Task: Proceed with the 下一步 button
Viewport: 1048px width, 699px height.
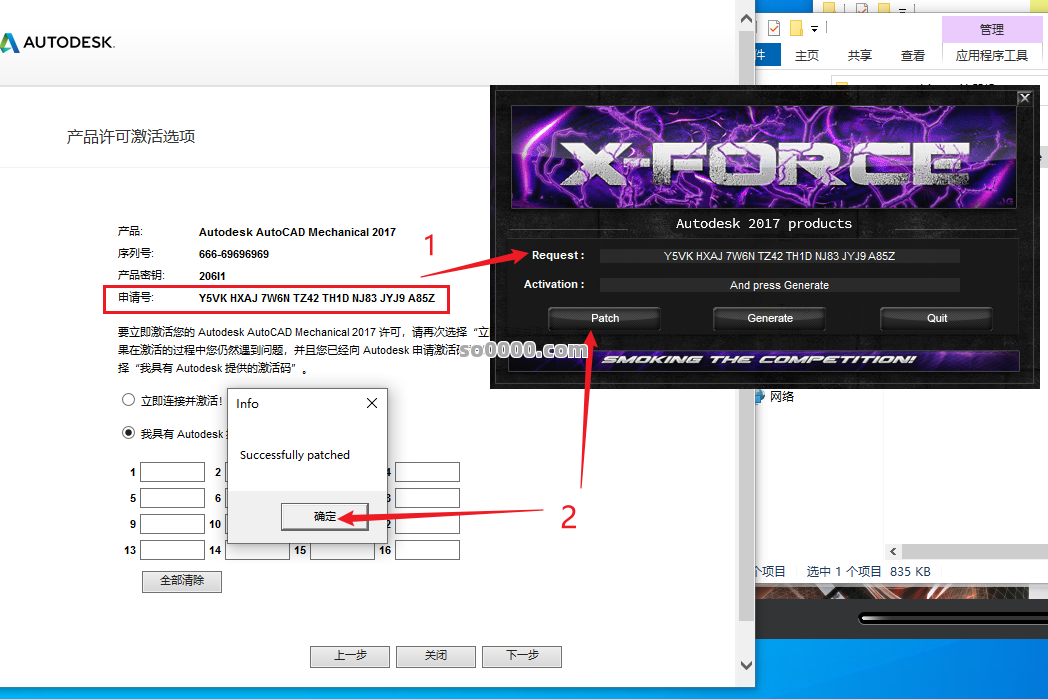Action: click(522, 656)
